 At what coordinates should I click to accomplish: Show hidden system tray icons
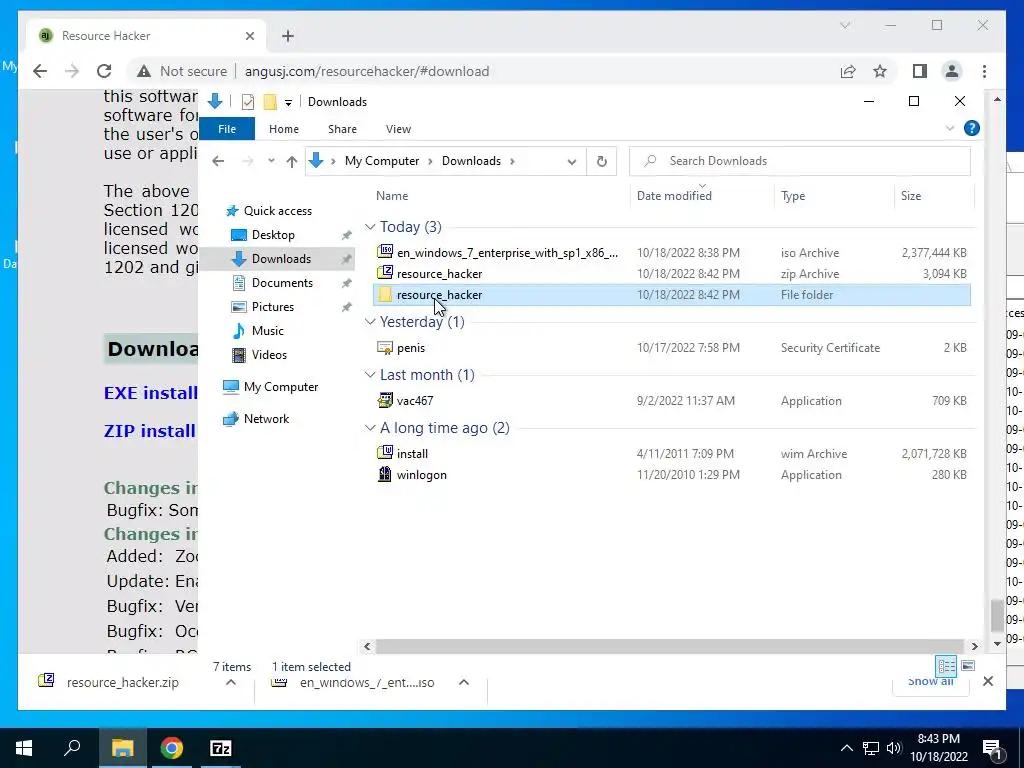(x=846, y=748)
